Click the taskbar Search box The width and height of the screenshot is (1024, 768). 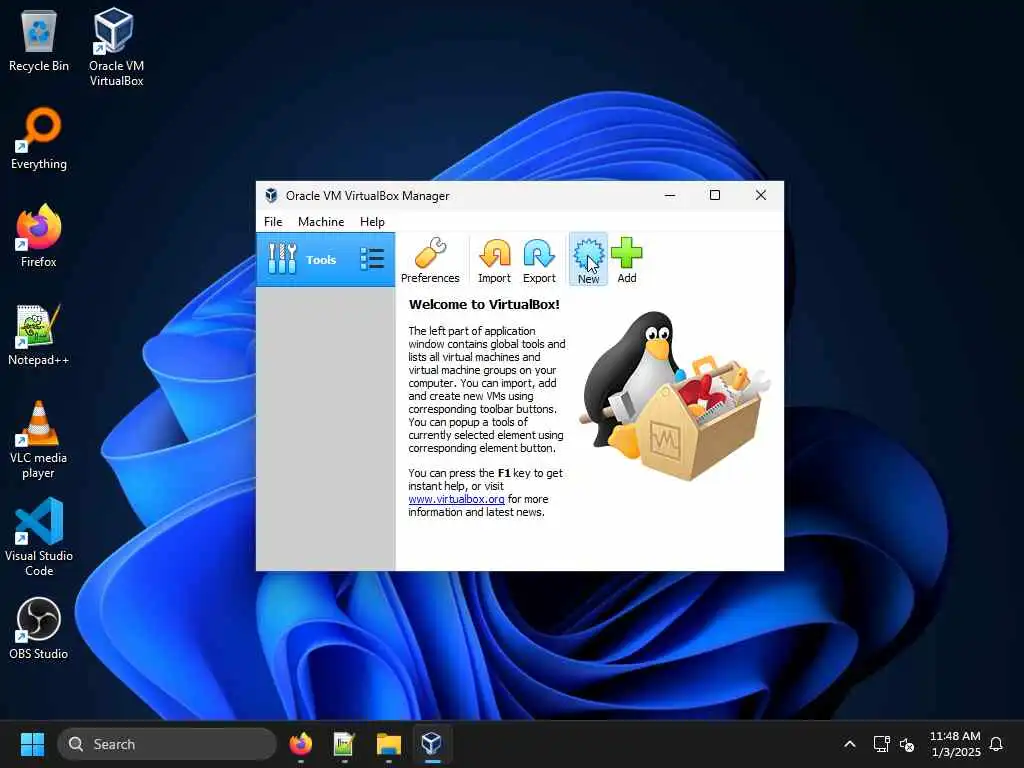point(167,744)
